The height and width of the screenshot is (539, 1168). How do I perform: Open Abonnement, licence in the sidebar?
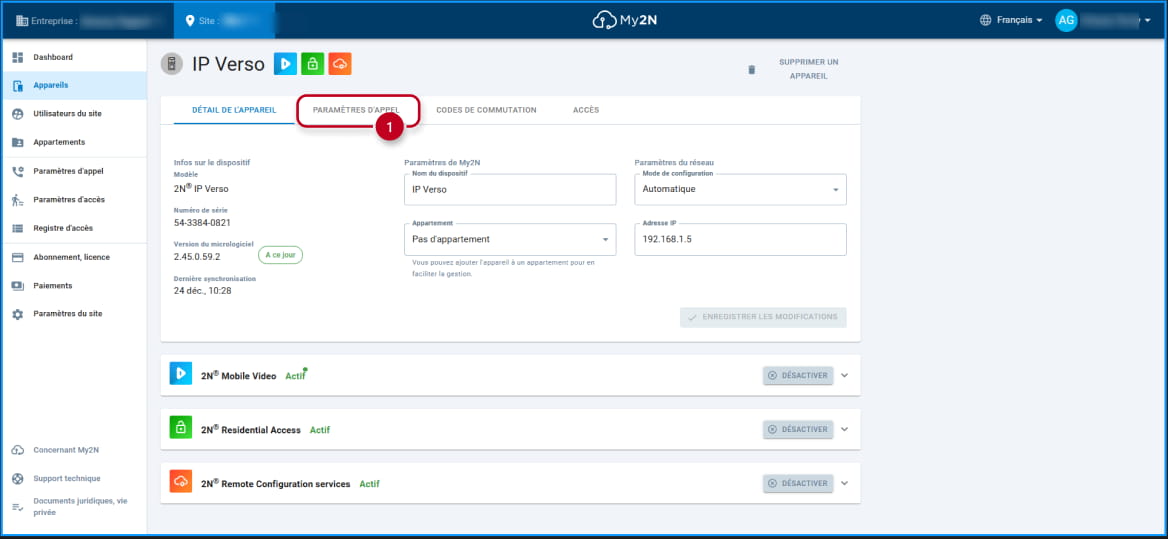point(74,257)
